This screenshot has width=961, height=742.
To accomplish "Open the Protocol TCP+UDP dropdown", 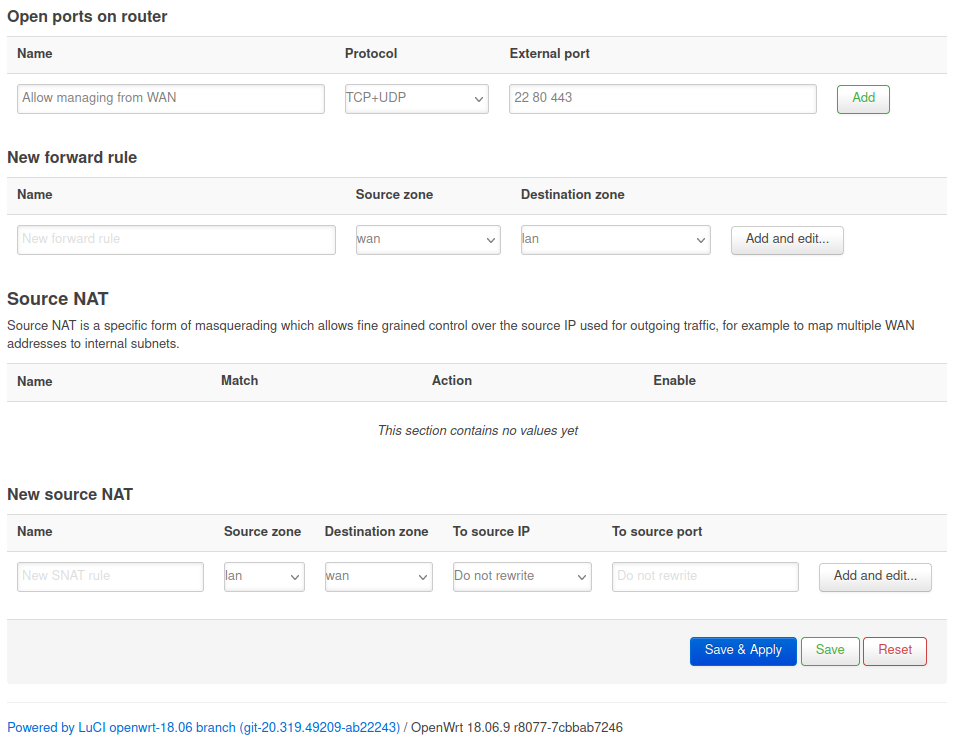I will (x=416, y=99).
